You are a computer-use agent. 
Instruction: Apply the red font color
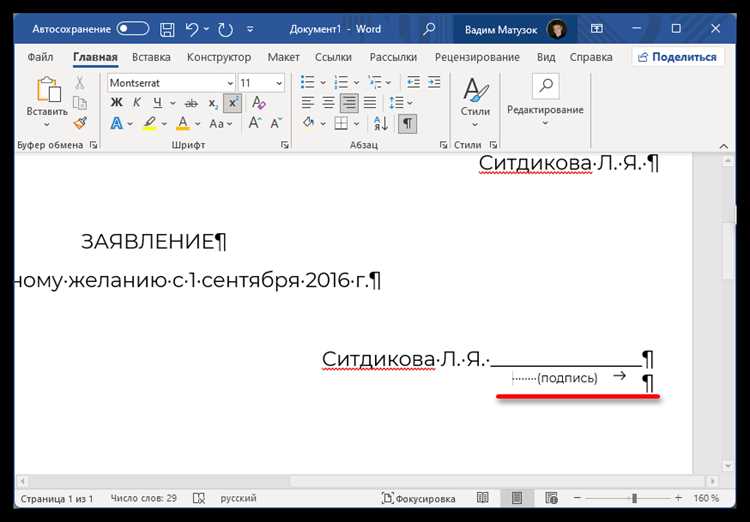(x=183, y=123)
